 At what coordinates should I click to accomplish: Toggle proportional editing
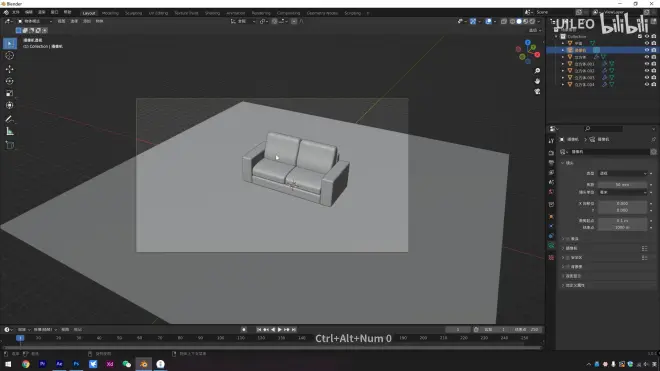(x=294, y=21)
